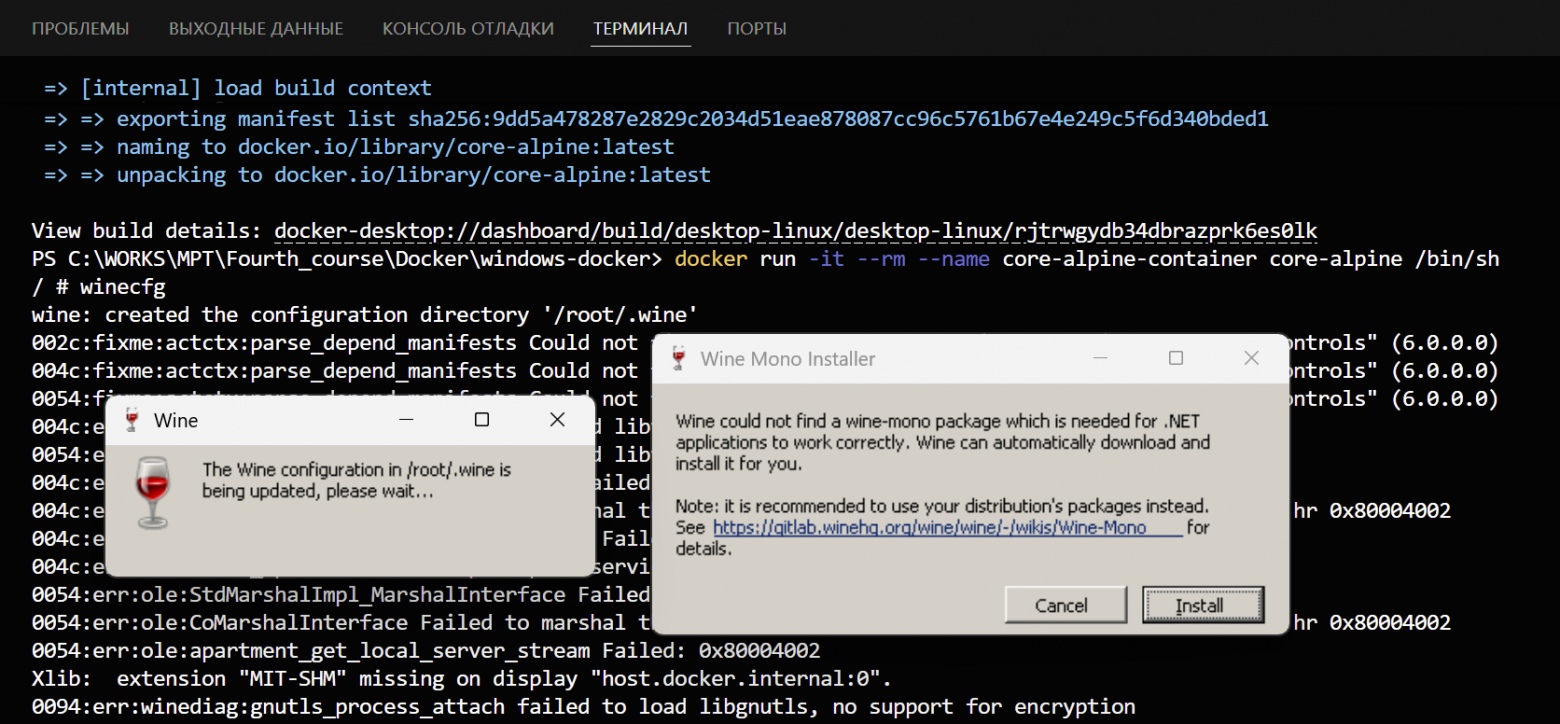The height and width of the screenshot is (724, 1560).
Task: Click the 'docker run -it --rm' command
Action: click(1087, 259)
